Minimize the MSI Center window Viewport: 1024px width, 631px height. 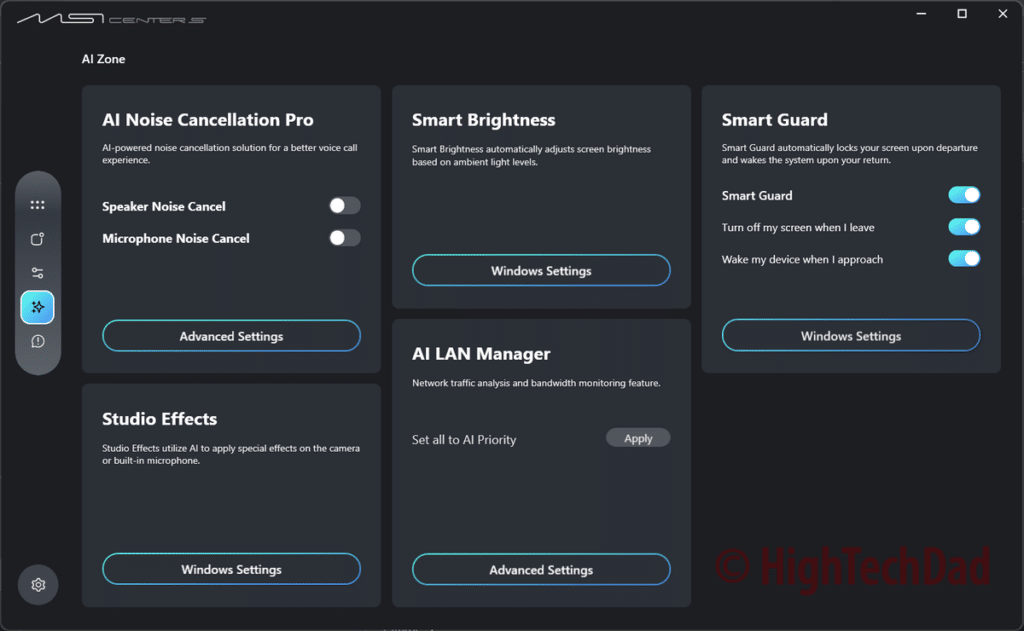coord(920,14)
